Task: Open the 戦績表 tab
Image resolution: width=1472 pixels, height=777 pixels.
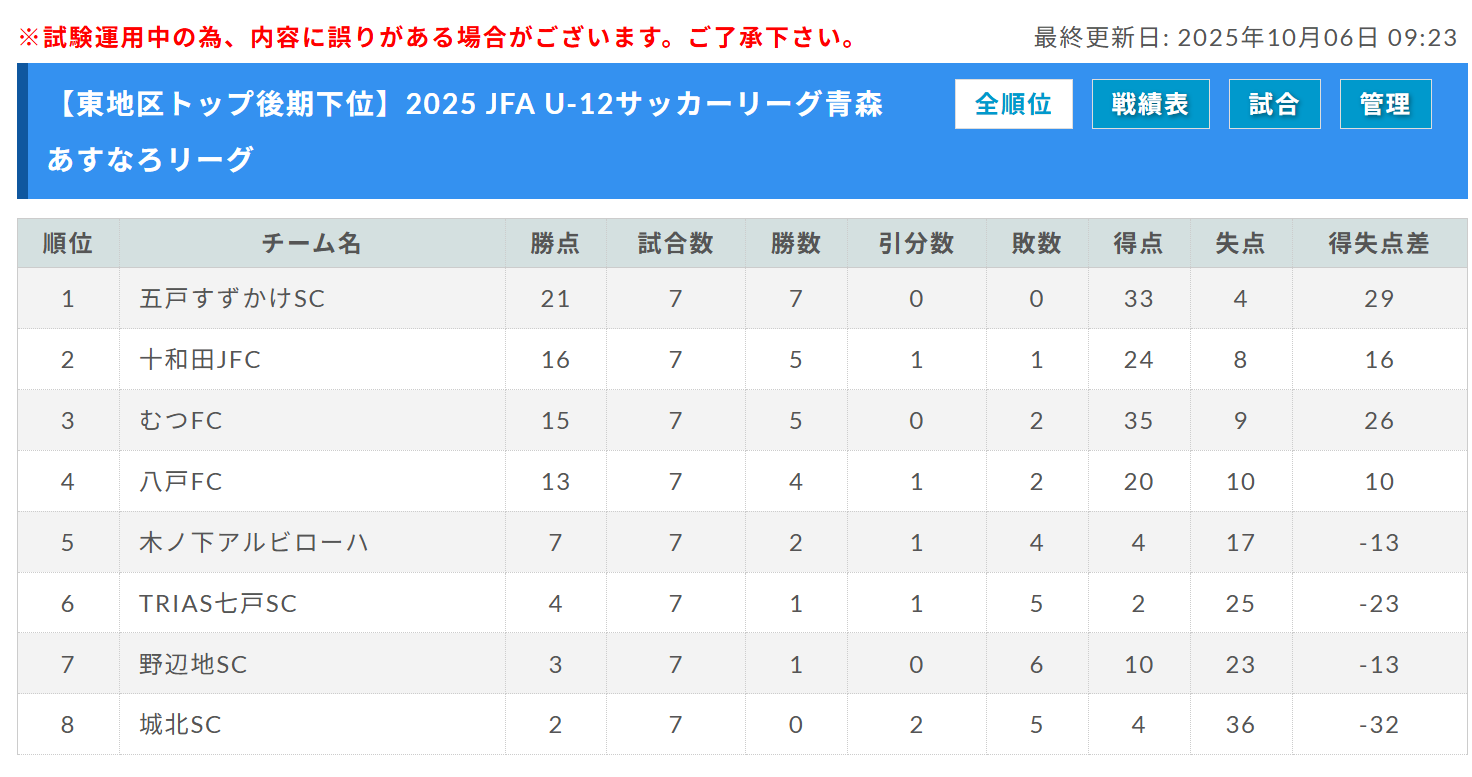Action: click(1150, 104)
